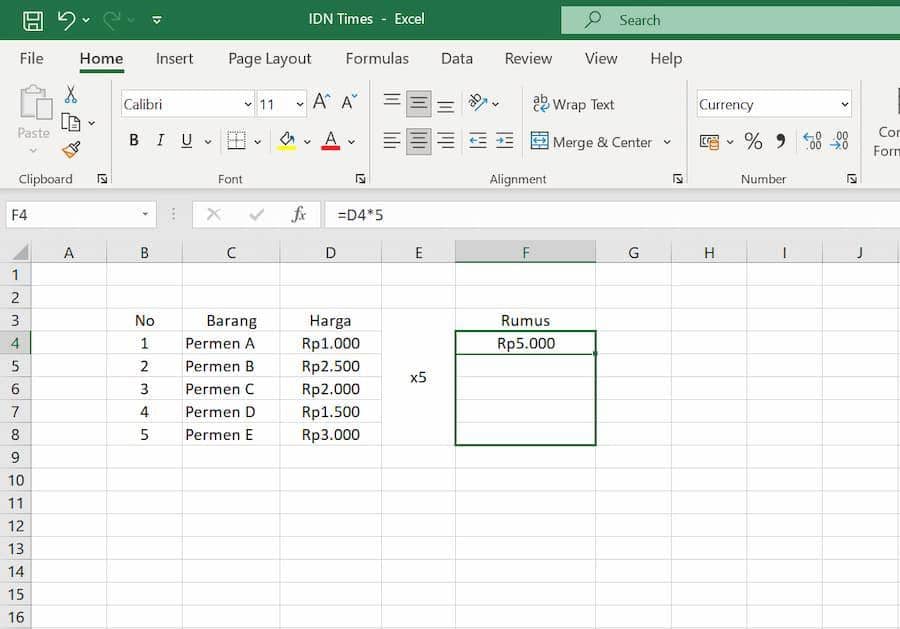Image resolution: width=900 pixels, height=629 pixels.
Task: Apply Percent Style number format
Action: [753, 142]
